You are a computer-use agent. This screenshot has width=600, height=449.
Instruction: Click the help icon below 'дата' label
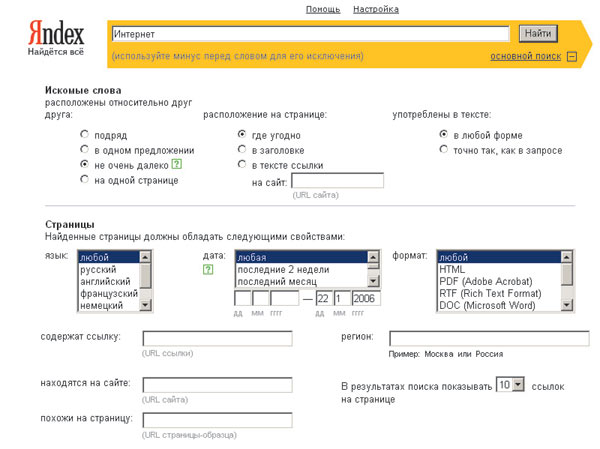coord(208,270)
